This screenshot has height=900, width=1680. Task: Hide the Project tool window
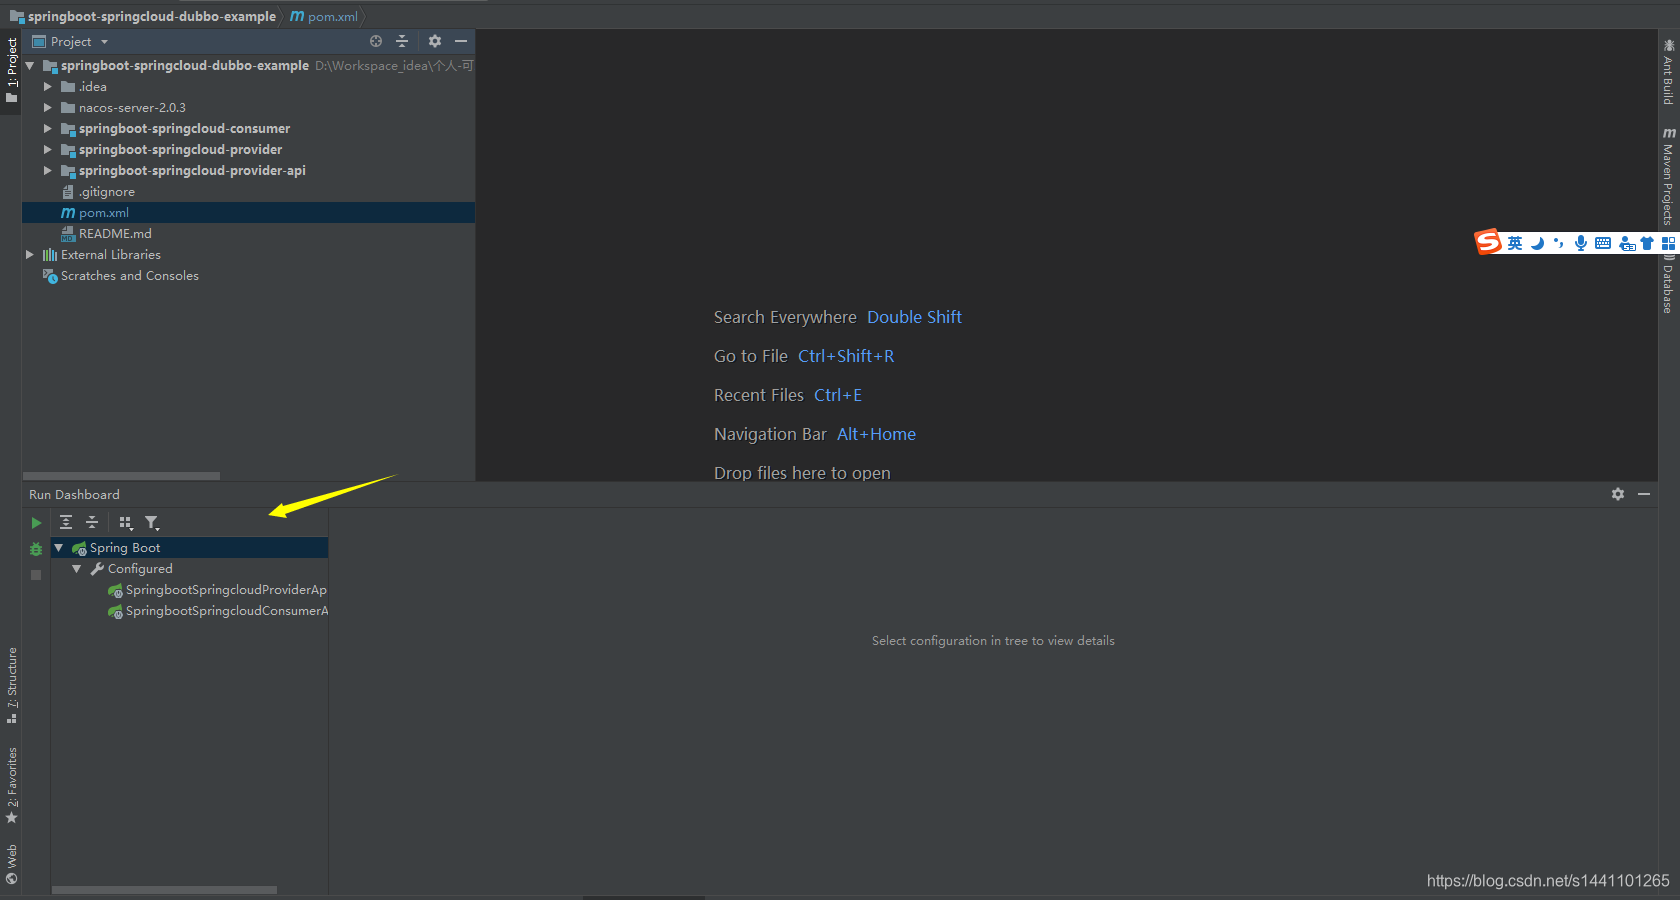(x=461, y=41)
